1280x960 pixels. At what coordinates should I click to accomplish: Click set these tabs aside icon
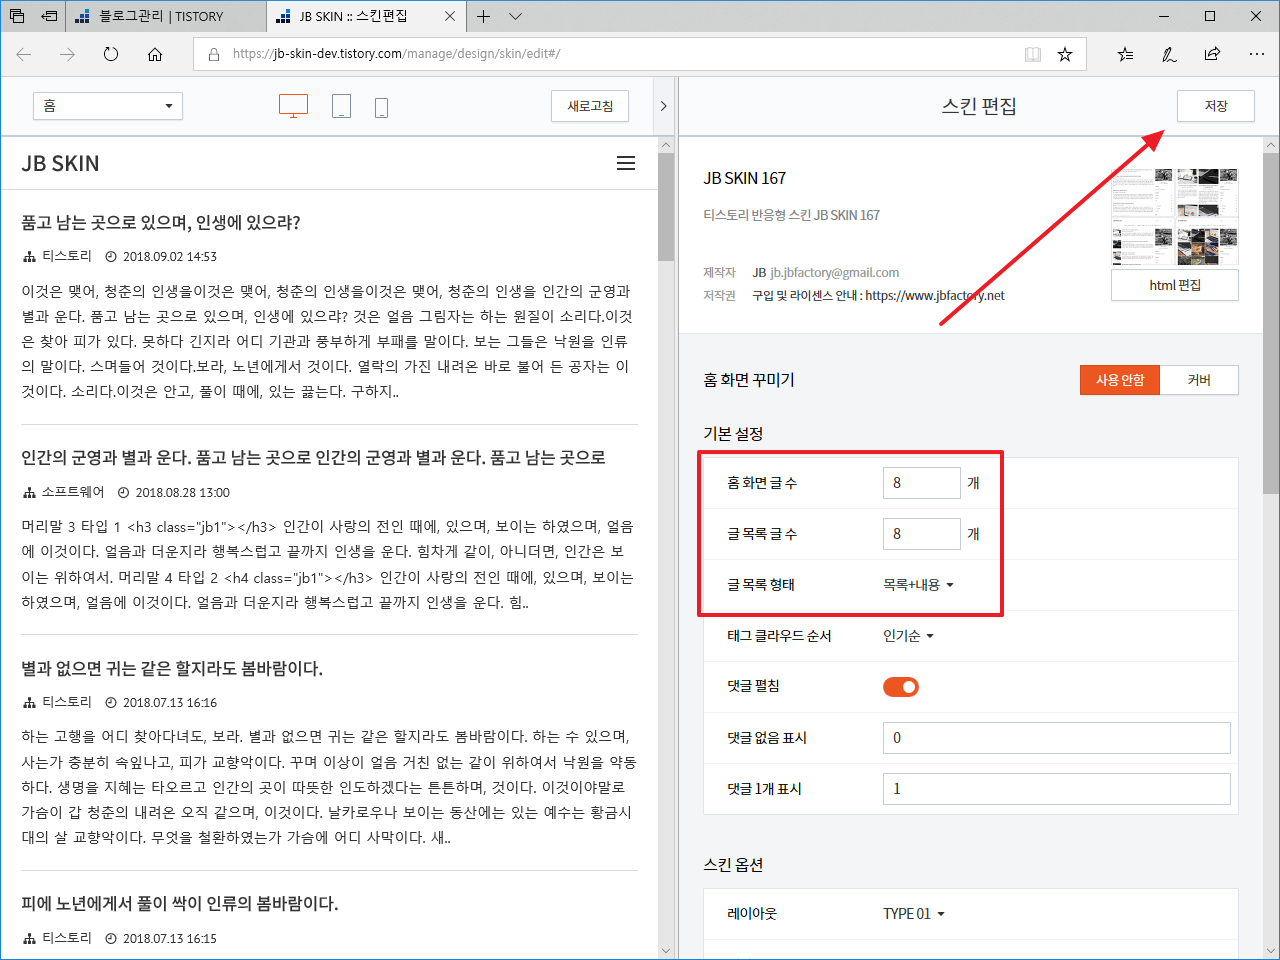pyautogui.click(x=49, y=16)
